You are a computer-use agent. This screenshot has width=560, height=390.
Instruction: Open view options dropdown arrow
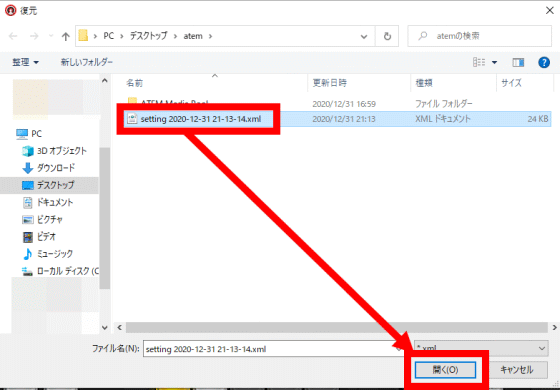(494, 62)
